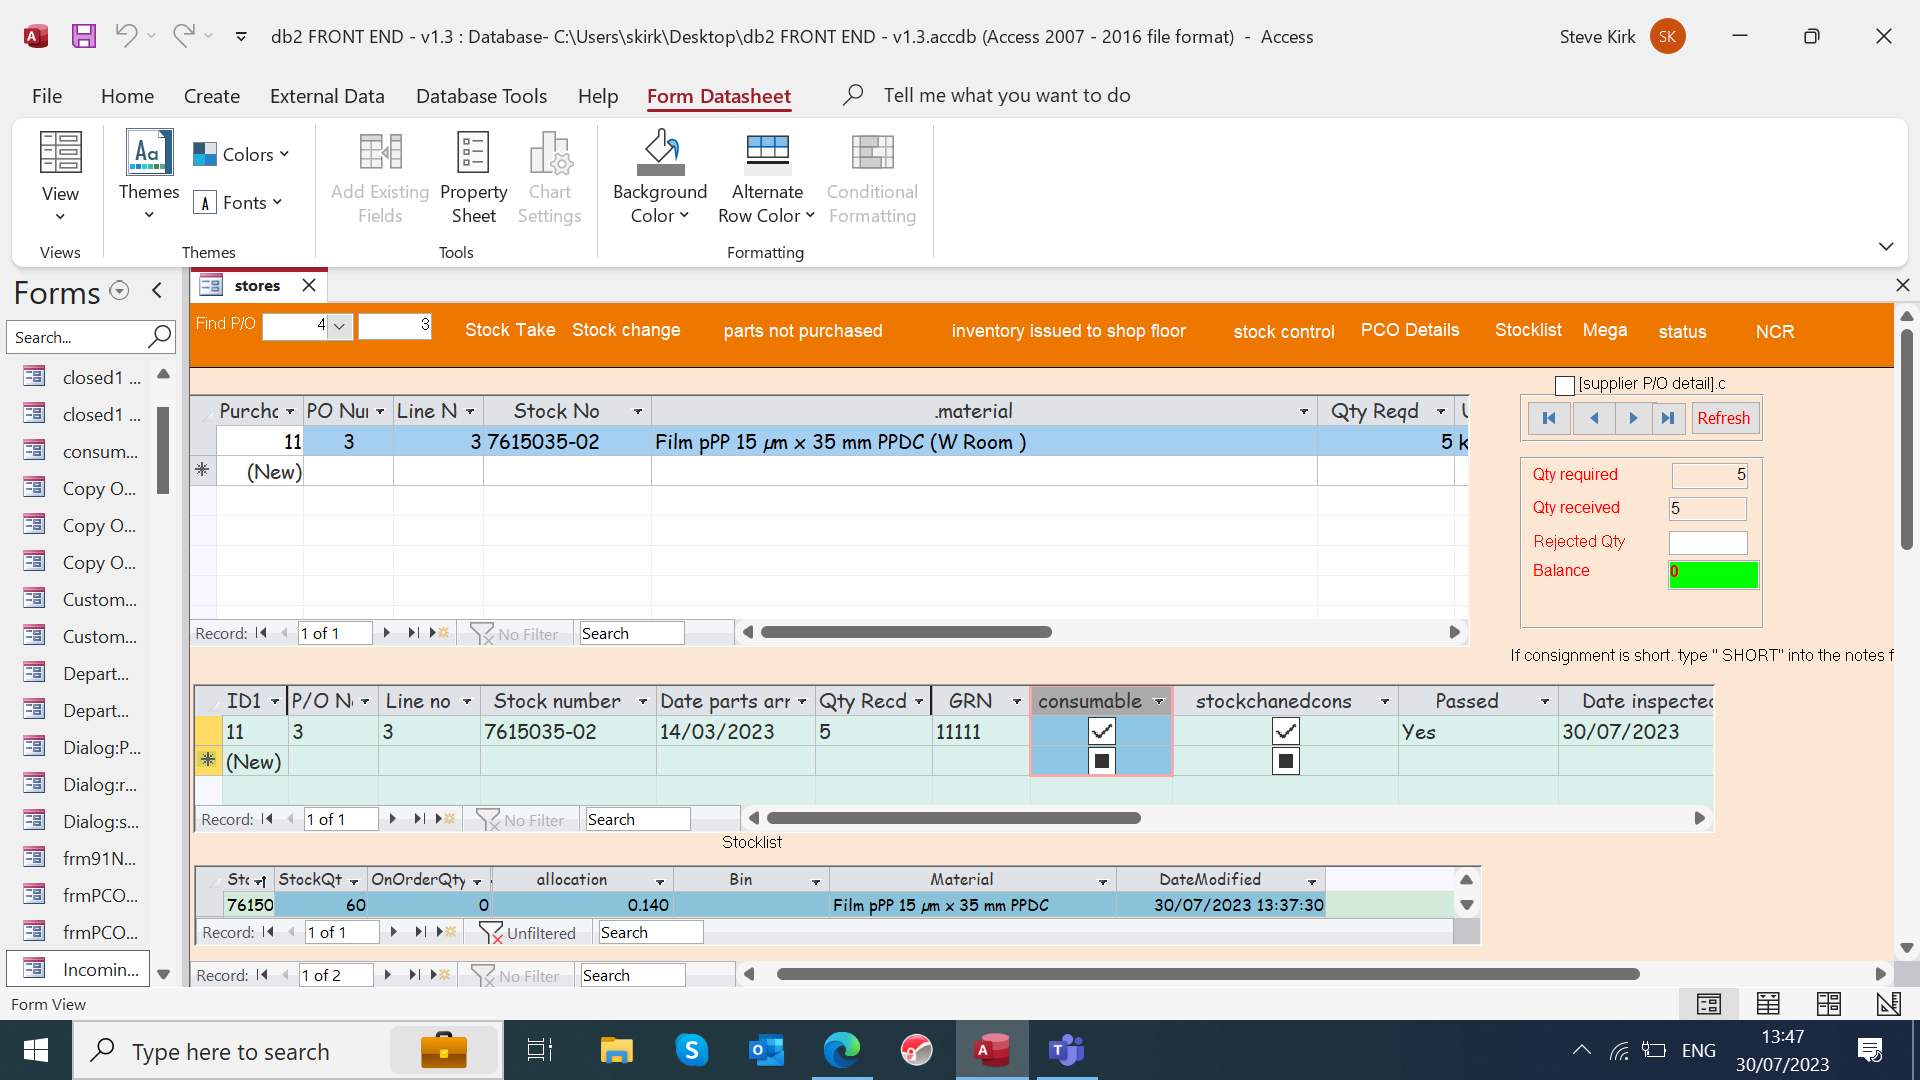Switch to Layout View status icon
The height and width of the screenshot is (1080, 1920).
[1828, 1003]
